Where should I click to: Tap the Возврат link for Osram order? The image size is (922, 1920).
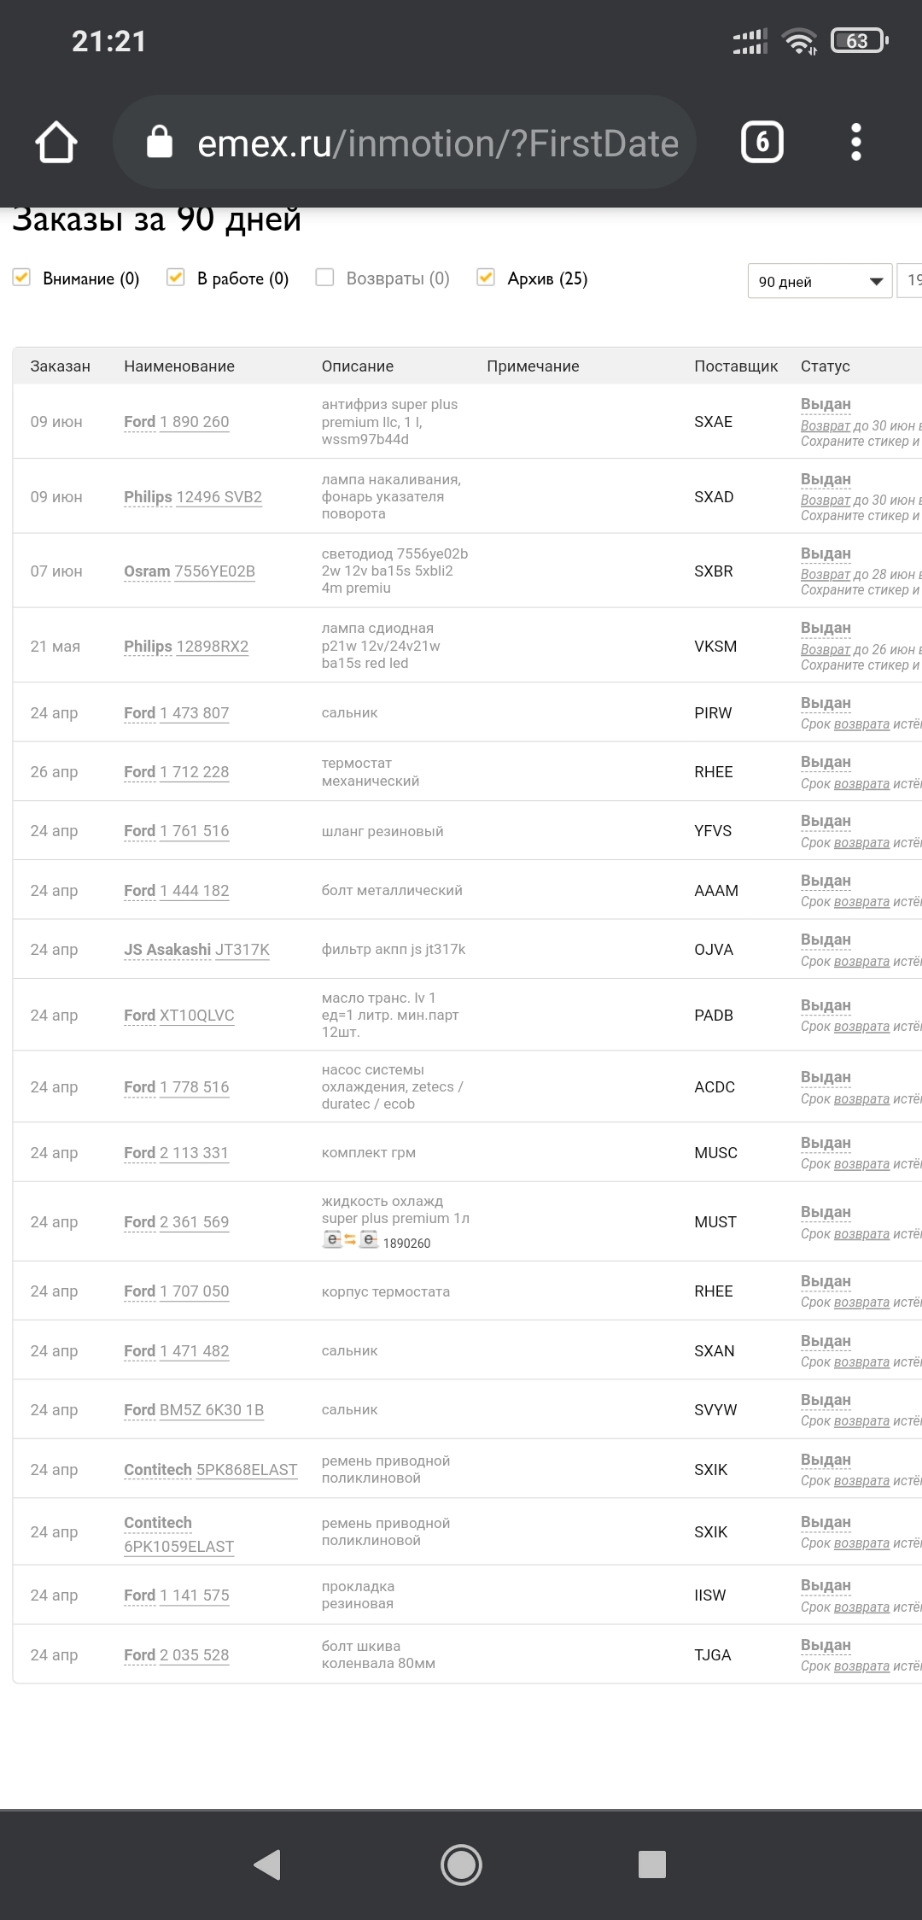point(825,574)
